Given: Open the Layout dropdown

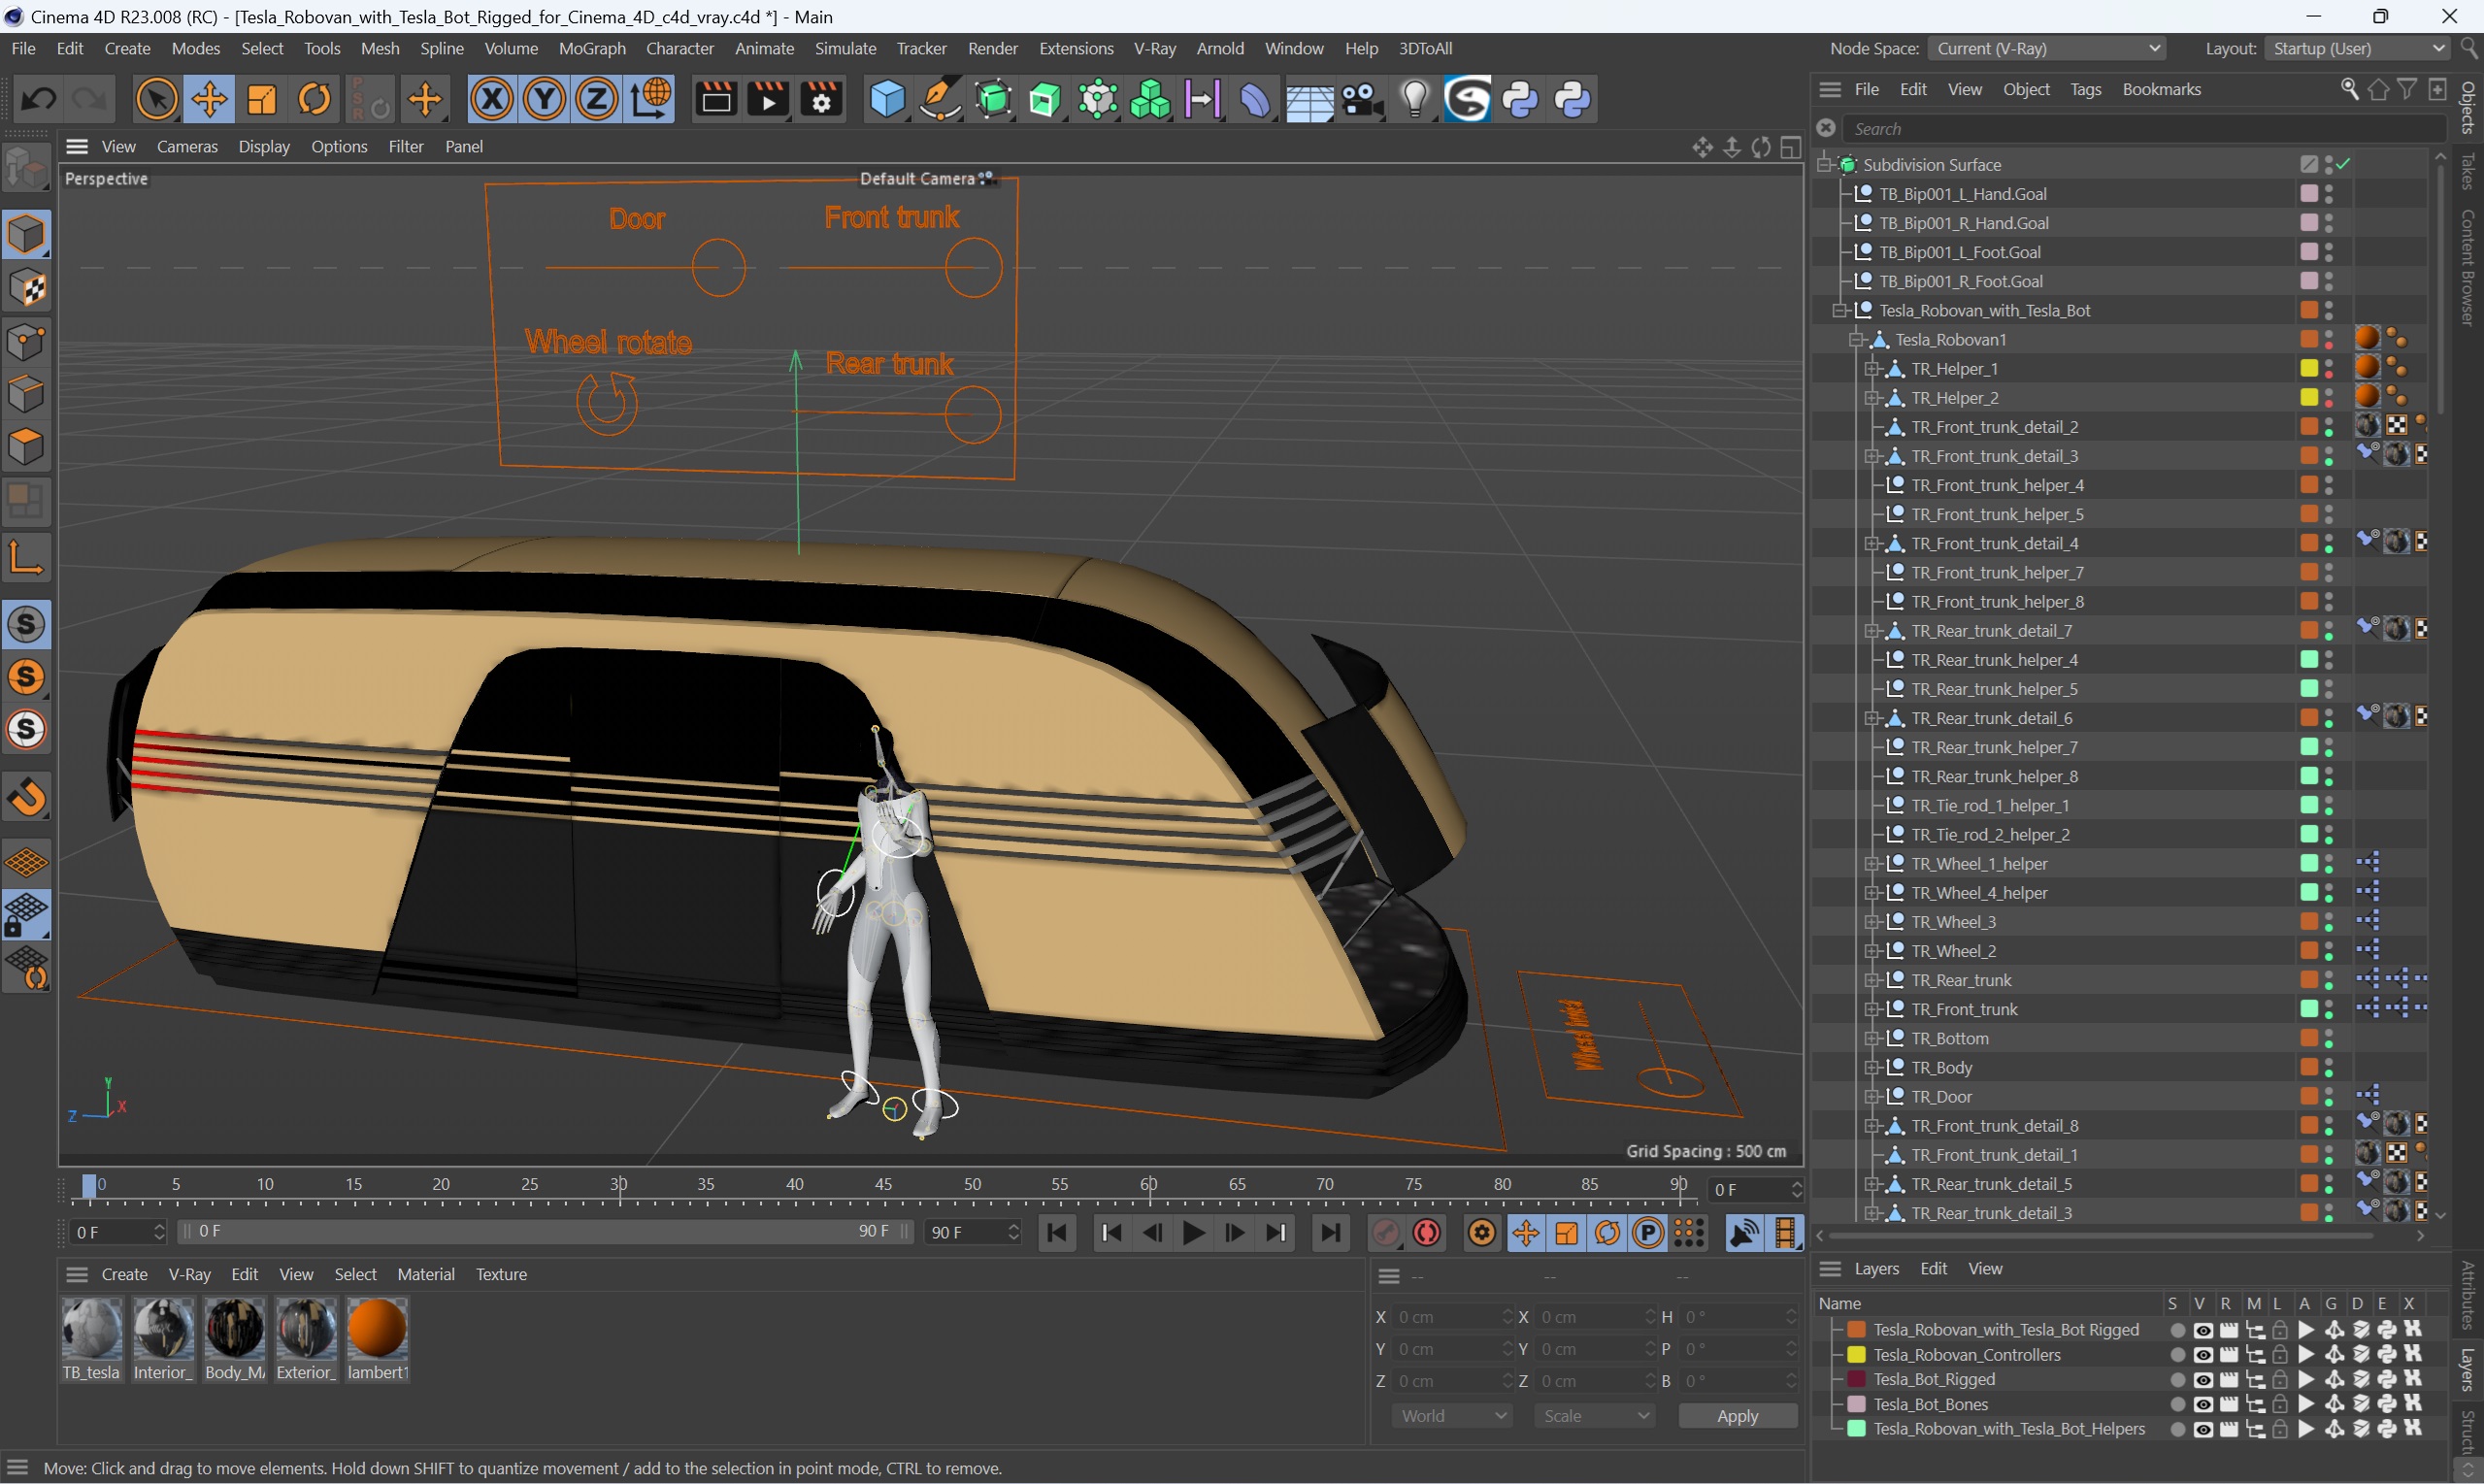Looking at the screenshot, I should (2358, 48).
